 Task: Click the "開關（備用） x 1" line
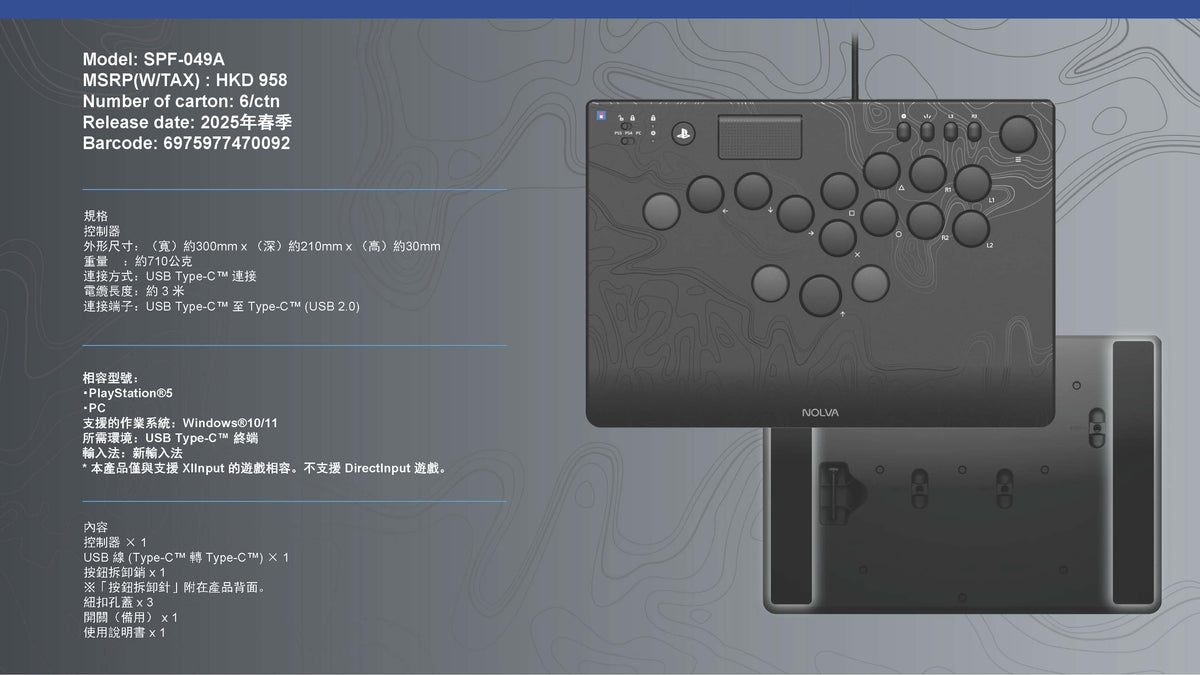[x=130, y=617]
